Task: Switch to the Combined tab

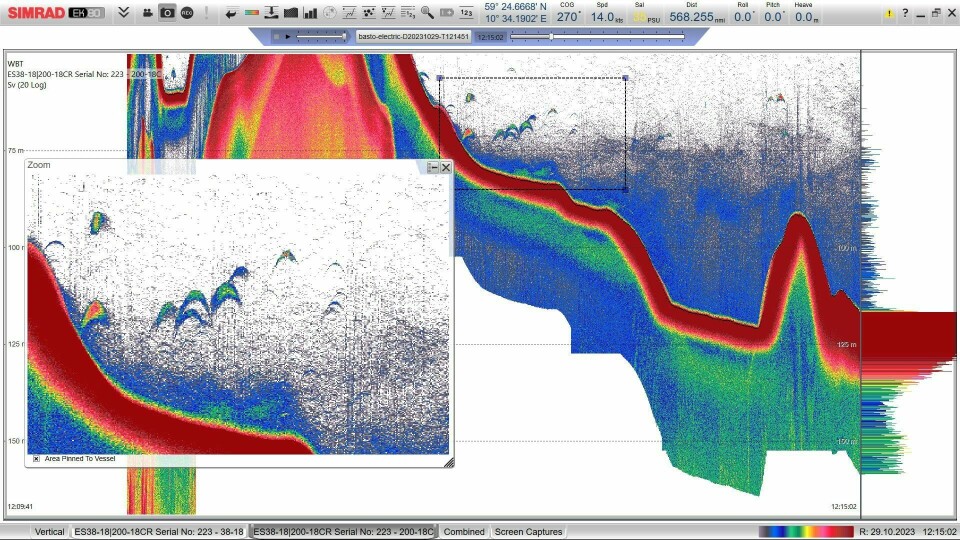Action: tap(464, 531)
